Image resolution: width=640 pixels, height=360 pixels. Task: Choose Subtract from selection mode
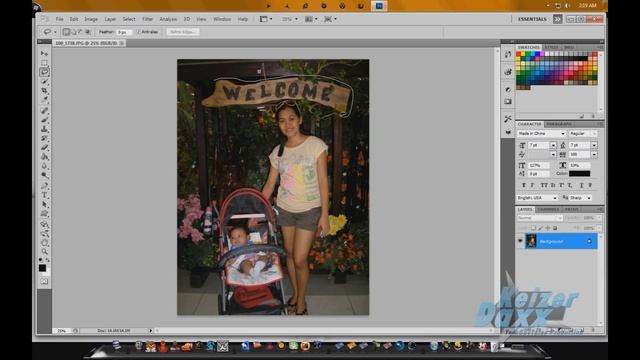tap(80, 32)
